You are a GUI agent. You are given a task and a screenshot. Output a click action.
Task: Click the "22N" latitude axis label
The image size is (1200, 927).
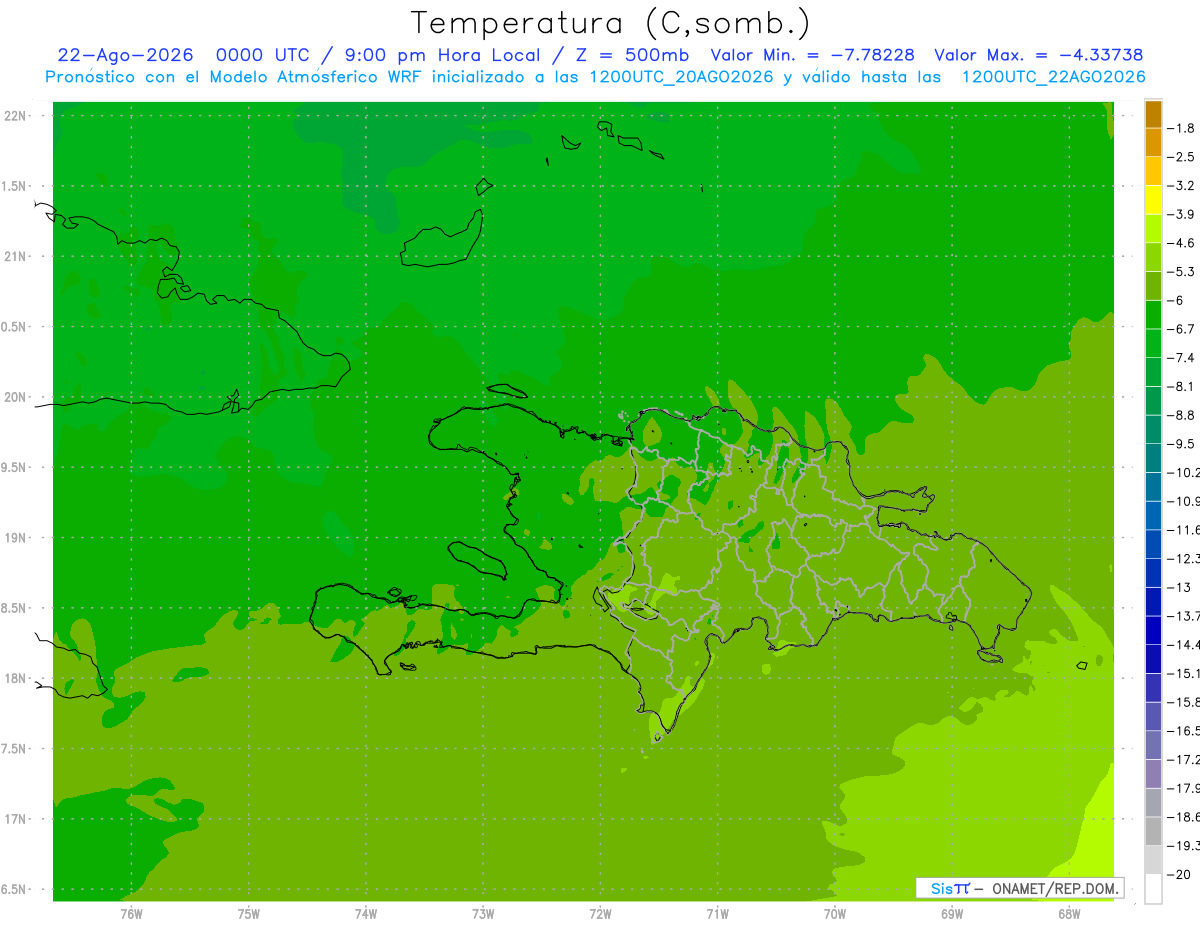(16, 116)
